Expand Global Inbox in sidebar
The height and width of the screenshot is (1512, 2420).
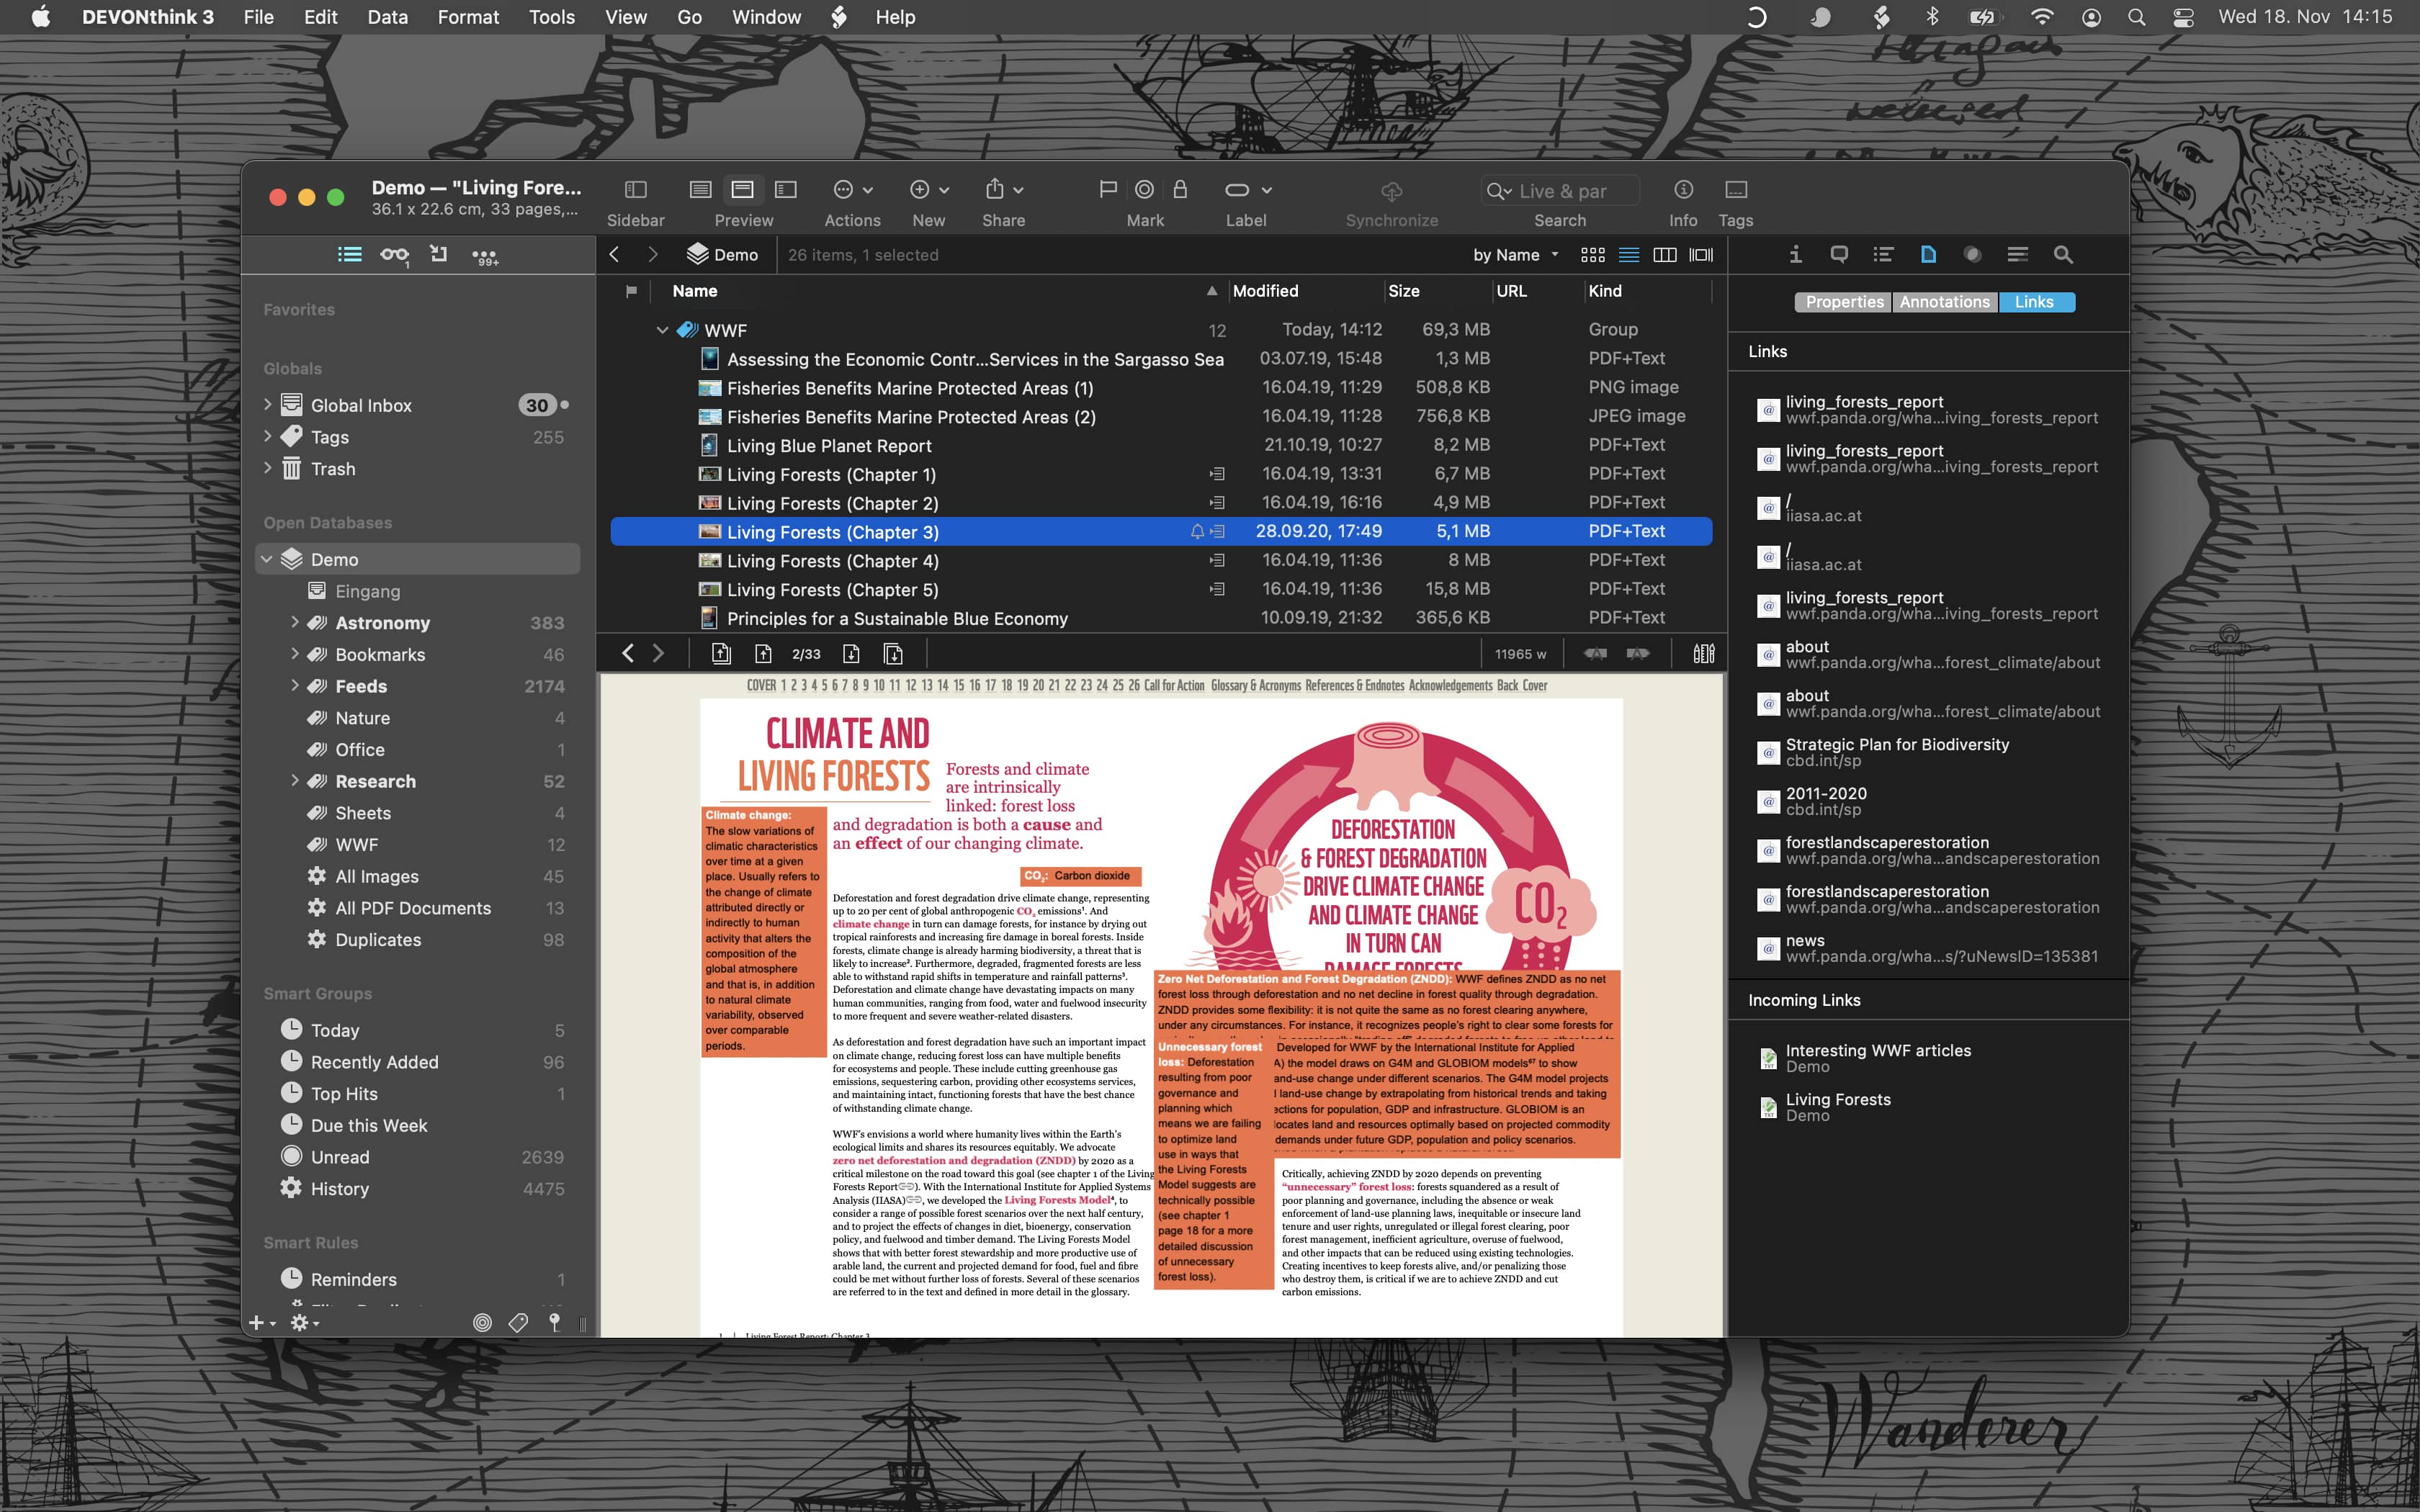[268, 405]
